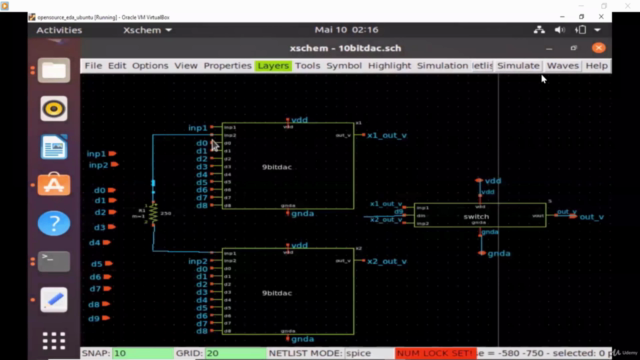The image size is (640, 360).
Task: Open Ubuntu Software from the dock
Action: 54,184
